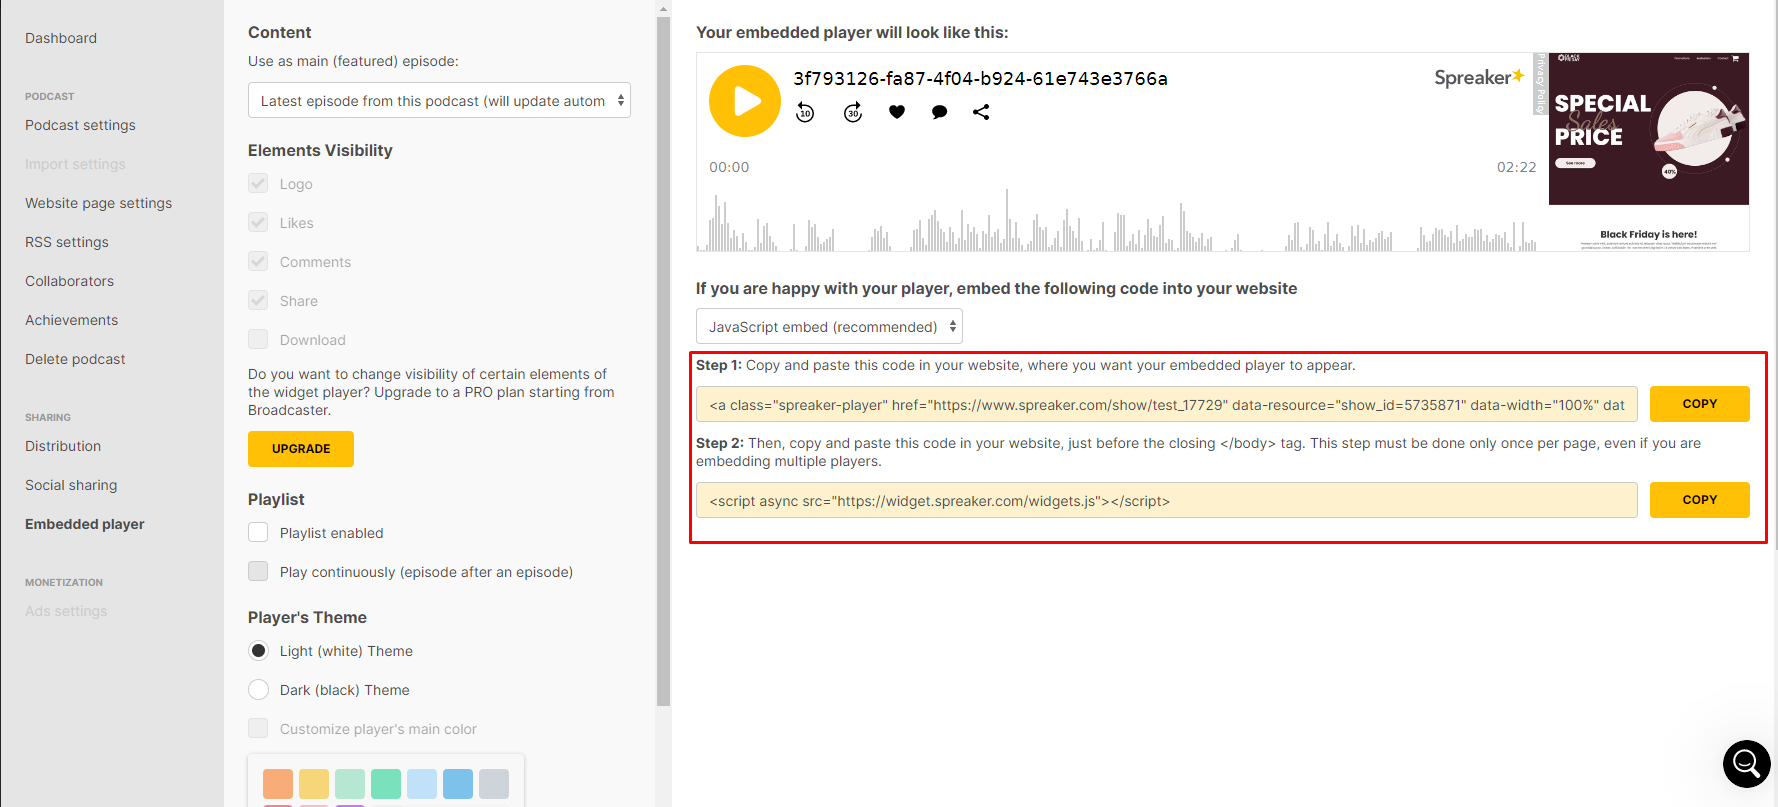The height and width of the screenshot is (807, 1778).
Task: Open comments via speech bubble icon
Action: click(939, 112)
